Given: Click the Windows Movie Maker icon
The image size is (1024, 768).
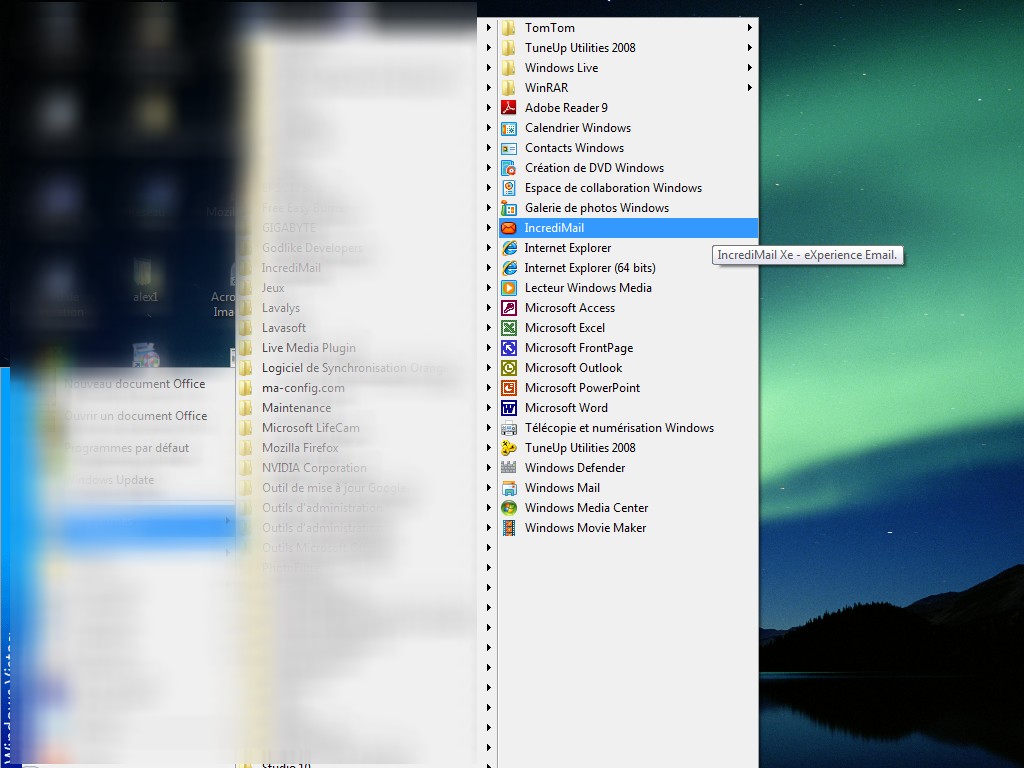Looking at the screenshot, I should tap(509, 528).
